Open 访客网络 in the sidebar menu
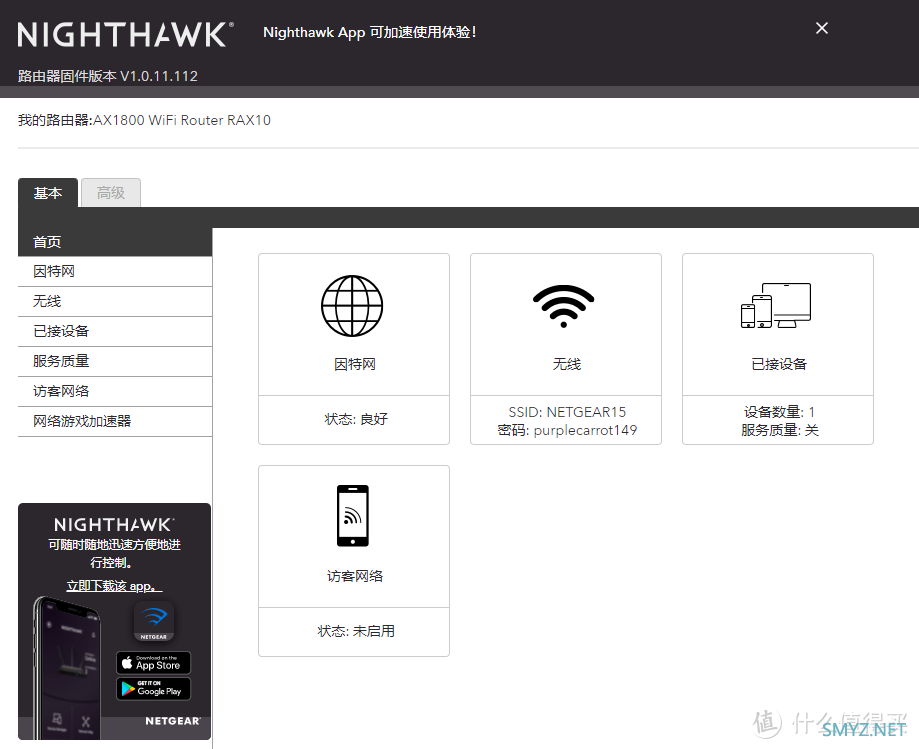 pyautogui.click(x=115, y=391)
